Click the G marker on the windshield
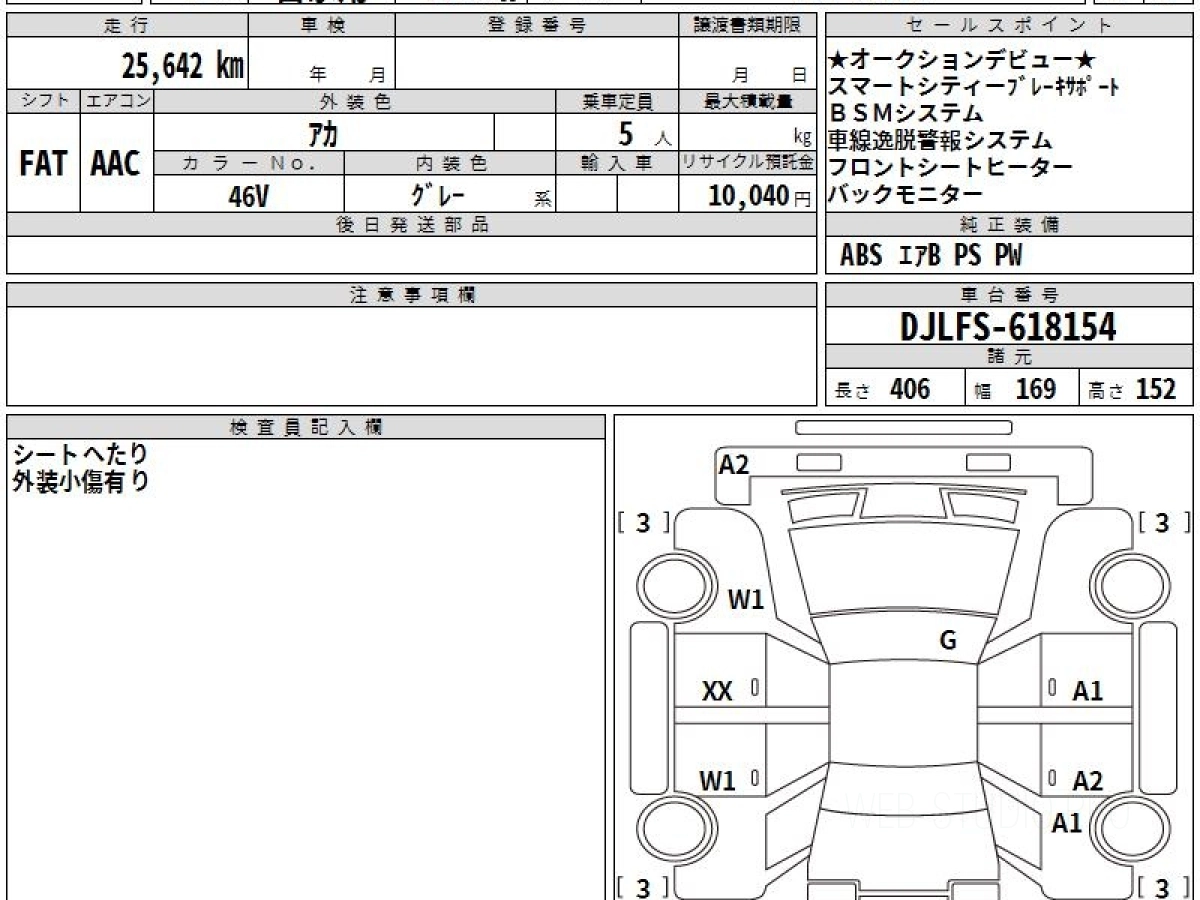 pos(948,641)
